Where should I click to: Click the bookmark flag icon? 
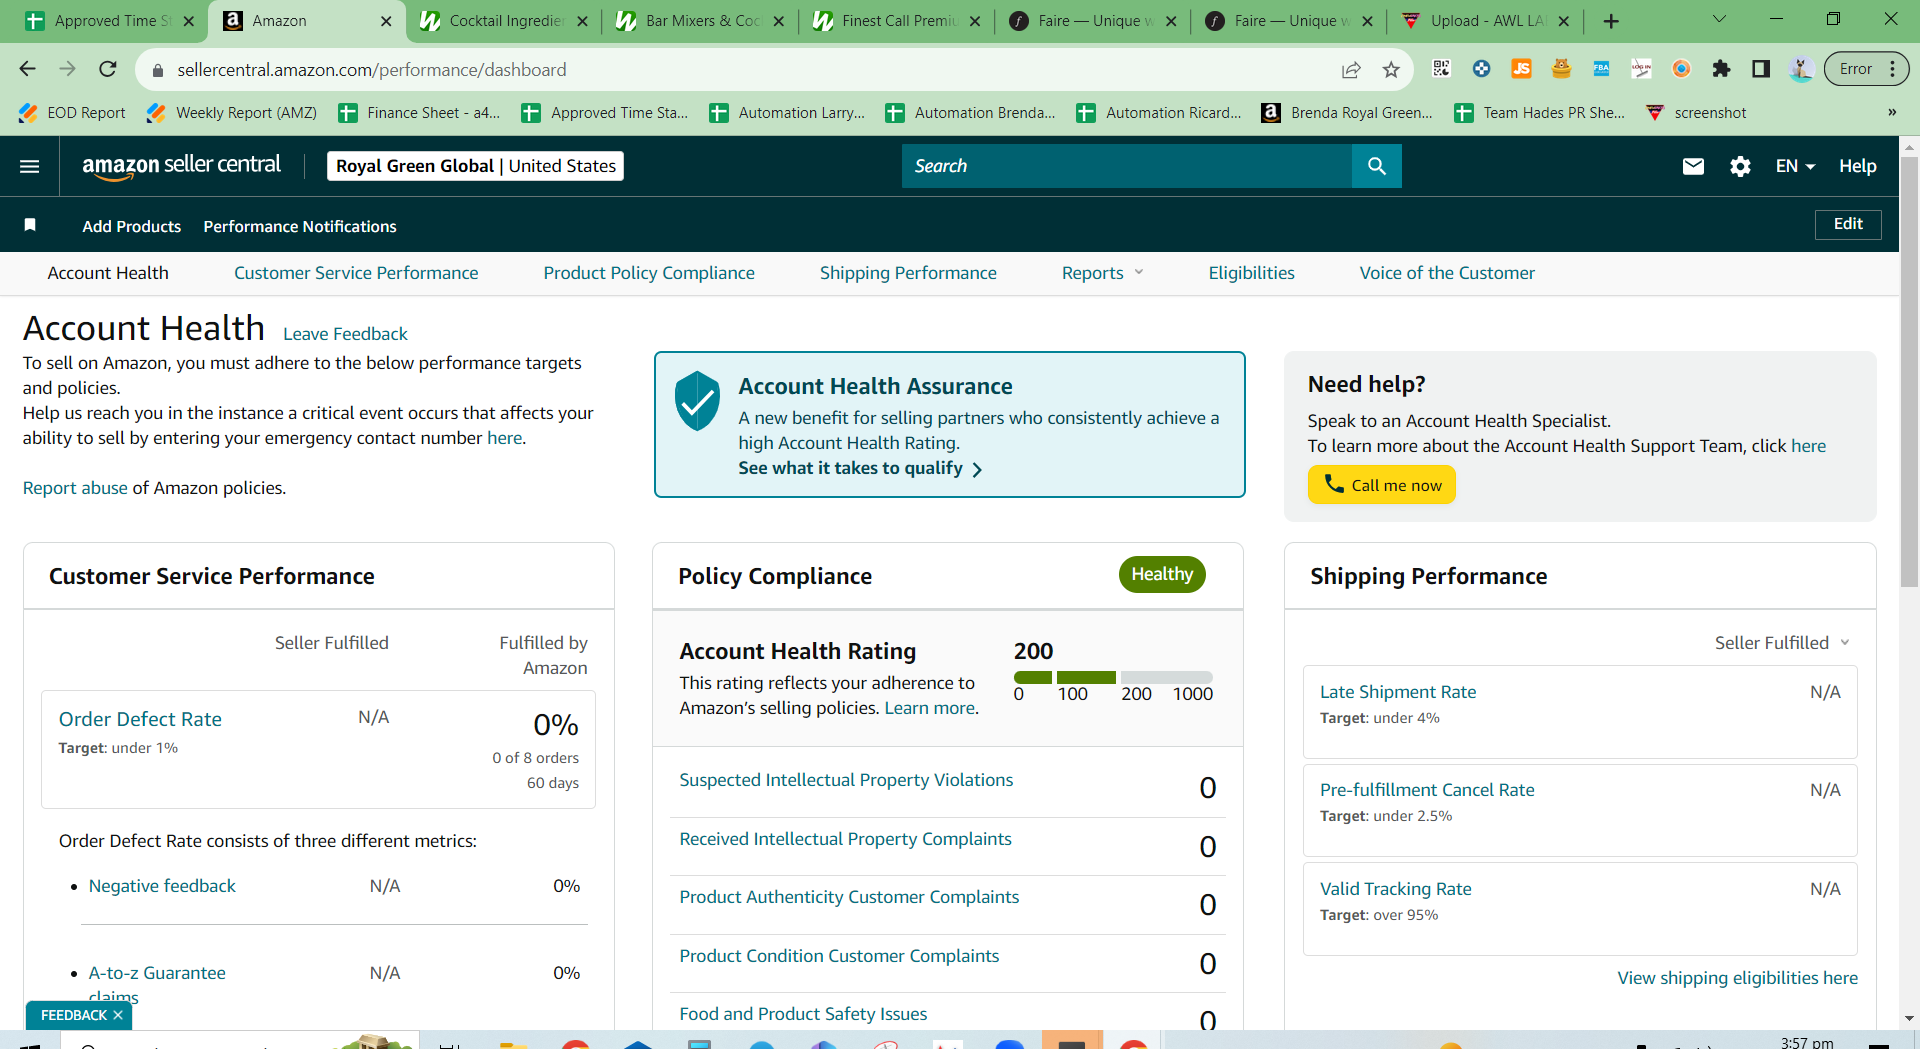[30, 225]
